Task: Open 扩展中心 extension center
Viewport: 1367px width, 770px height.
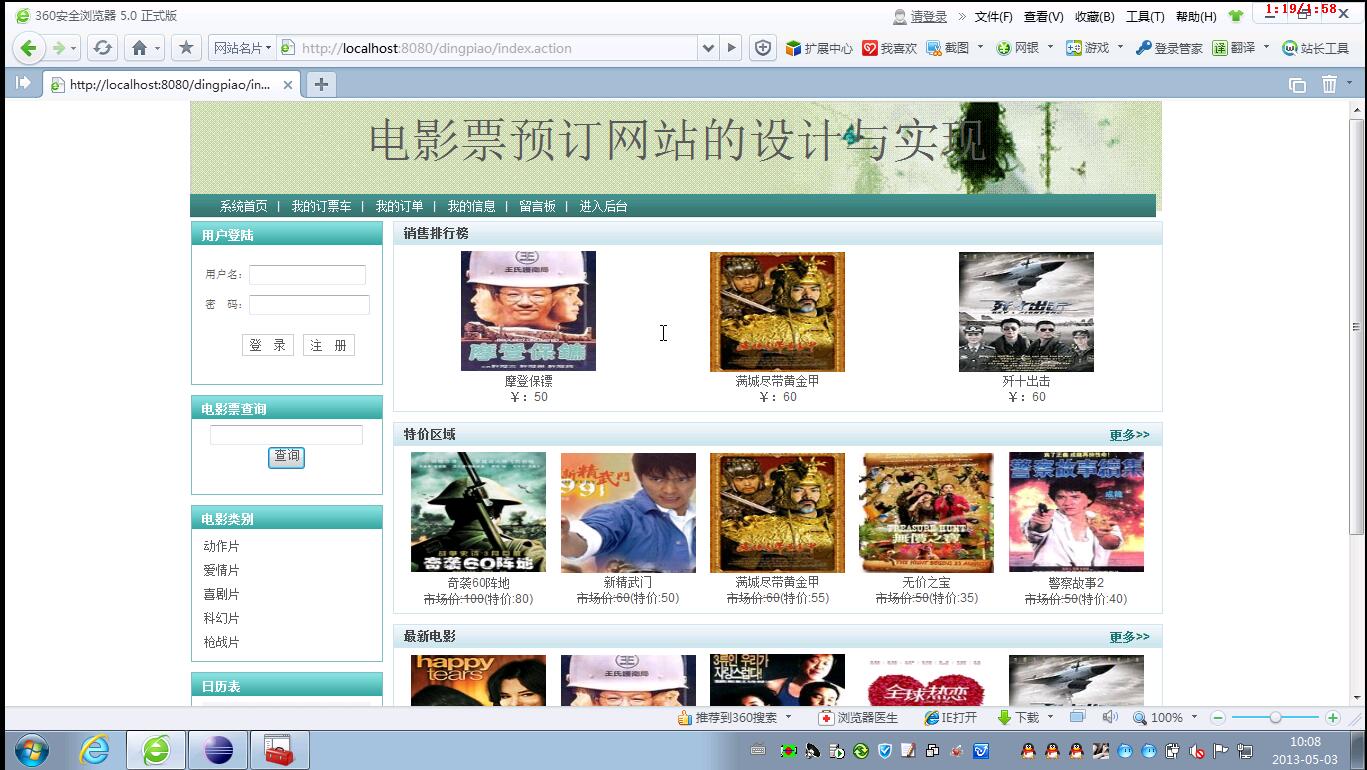Action: coord(819,48)
